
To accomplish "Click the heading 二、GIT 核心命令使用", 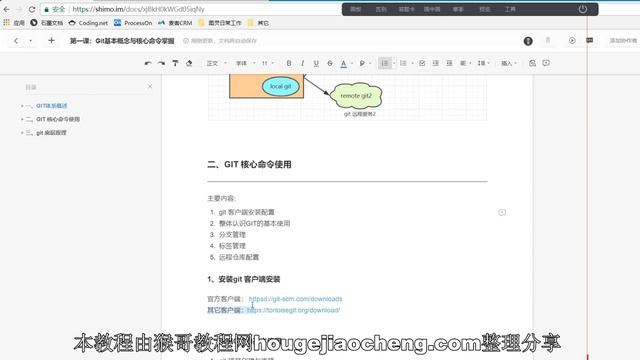I will (249, 164).
